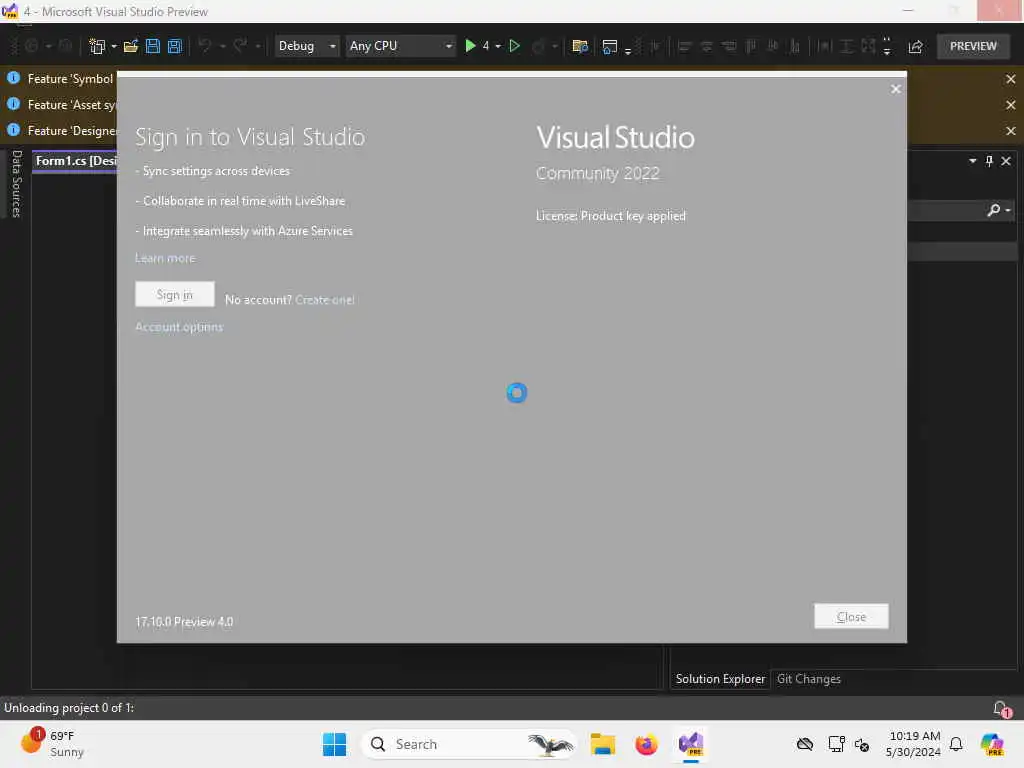
Task: Click info icon of Feature 'Asset' notification
Action: coord(13,104)
